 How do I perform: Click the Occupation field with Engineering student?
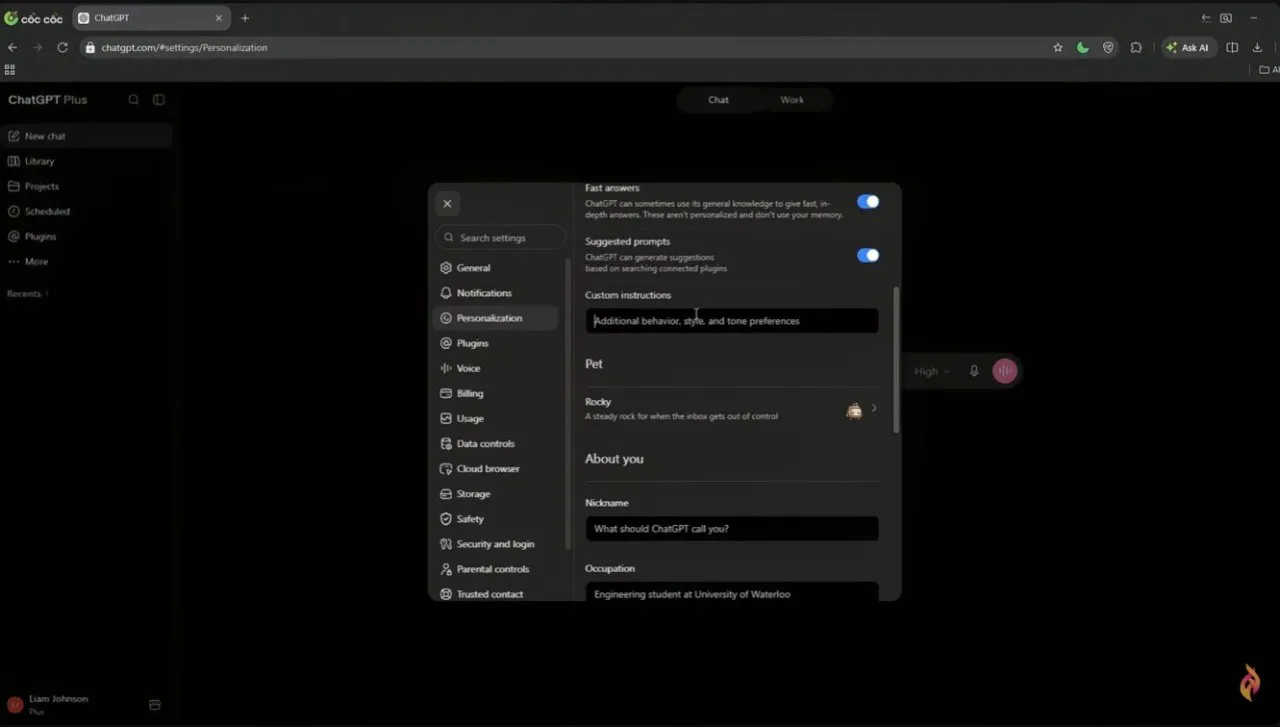732,593
